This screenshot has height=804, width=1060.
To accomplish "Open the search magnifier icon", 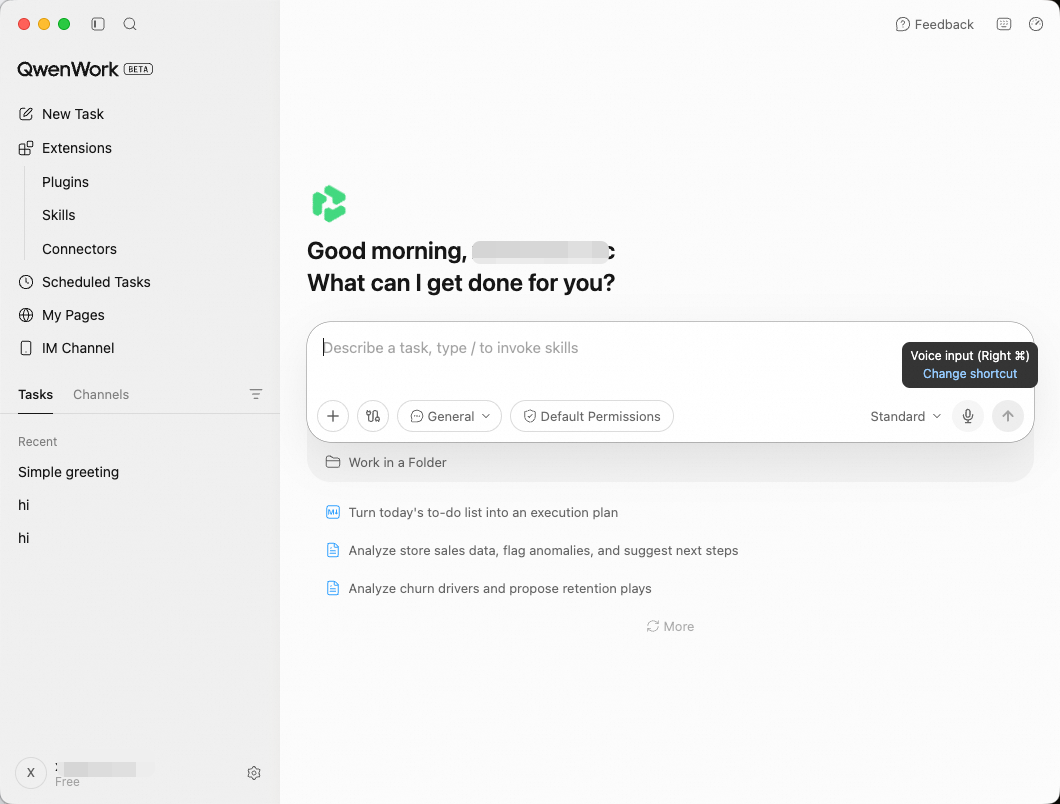I will point(130,24).
